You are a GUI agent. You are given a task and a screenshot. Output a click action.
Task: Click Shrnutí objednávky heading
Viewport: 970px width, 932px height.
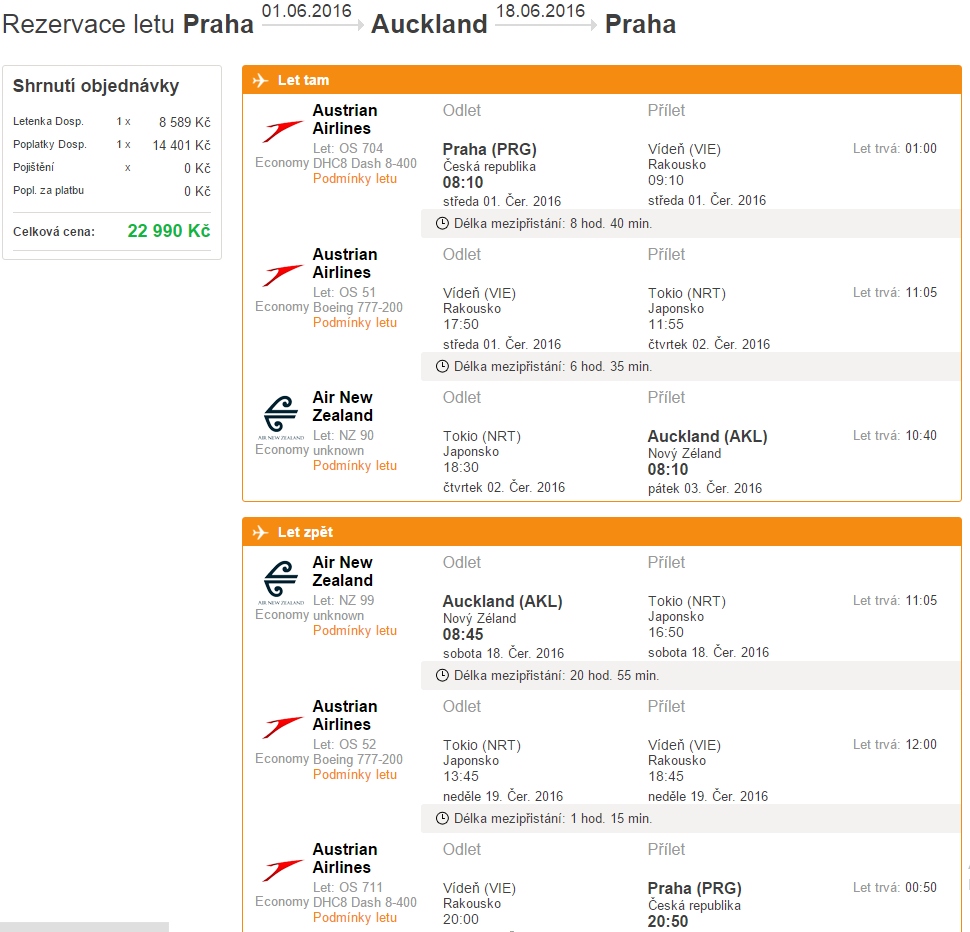[96, 86]
